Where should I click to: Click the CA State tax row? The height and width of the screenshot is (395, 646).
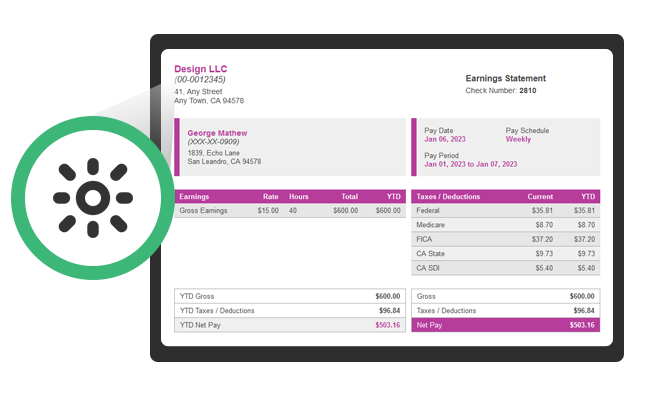point(506,254)
